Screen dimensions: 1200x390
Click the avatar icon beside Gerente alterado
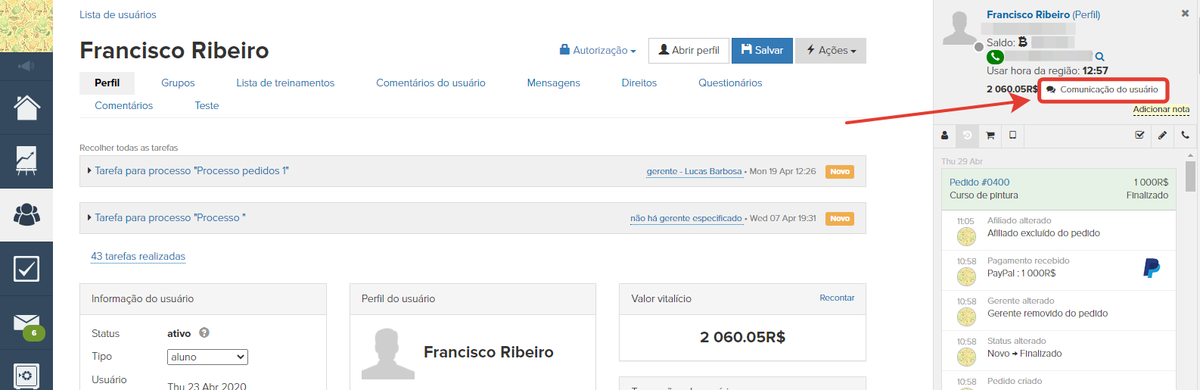tap(966, 316)
